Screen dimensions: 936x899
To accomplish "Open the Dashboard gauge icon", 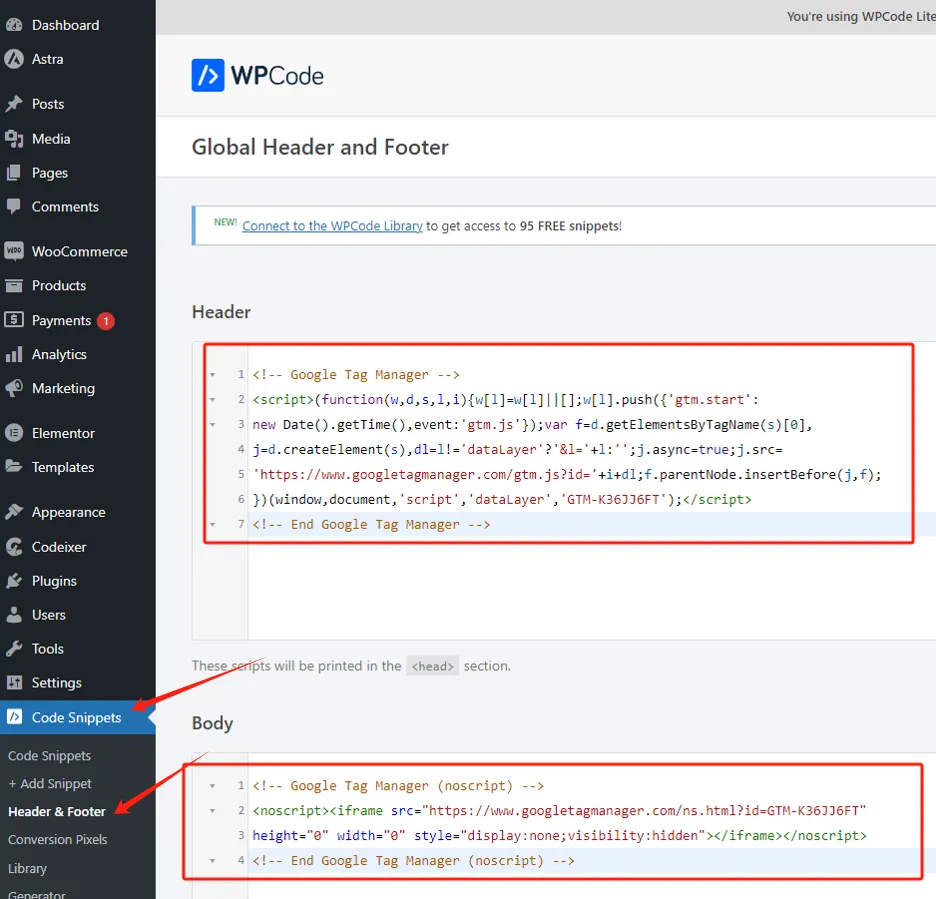I will click(14, 25).
